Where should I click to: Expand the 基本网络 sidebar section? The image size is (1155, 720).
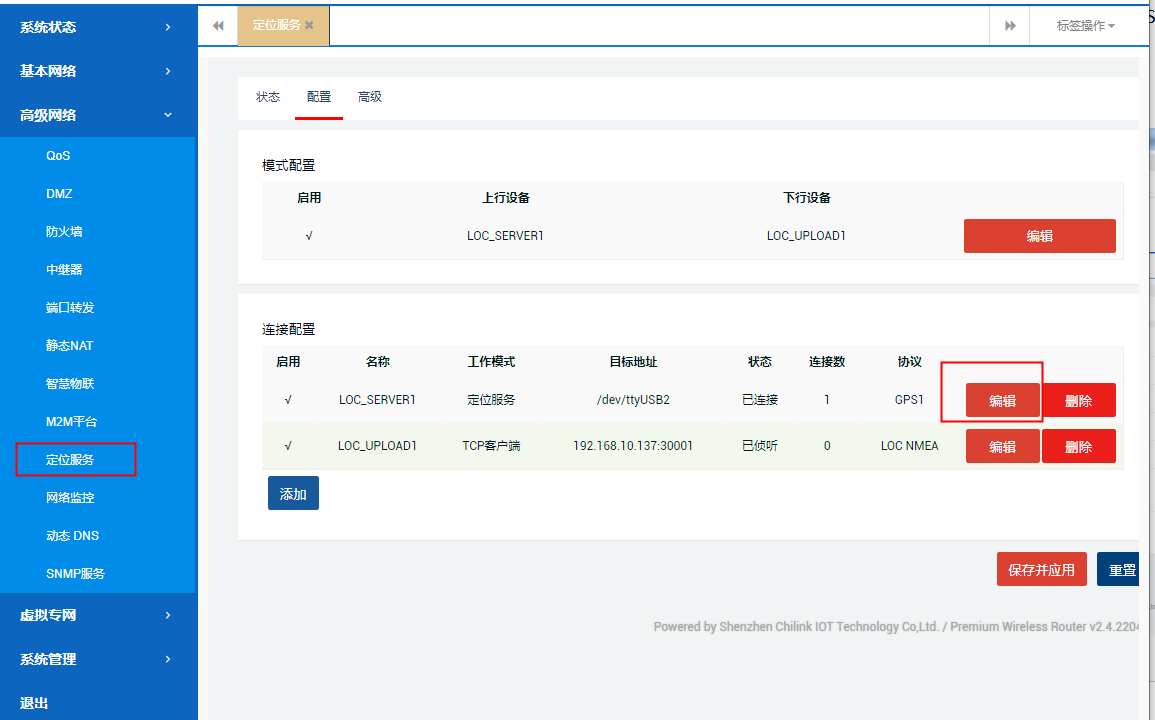97,71
